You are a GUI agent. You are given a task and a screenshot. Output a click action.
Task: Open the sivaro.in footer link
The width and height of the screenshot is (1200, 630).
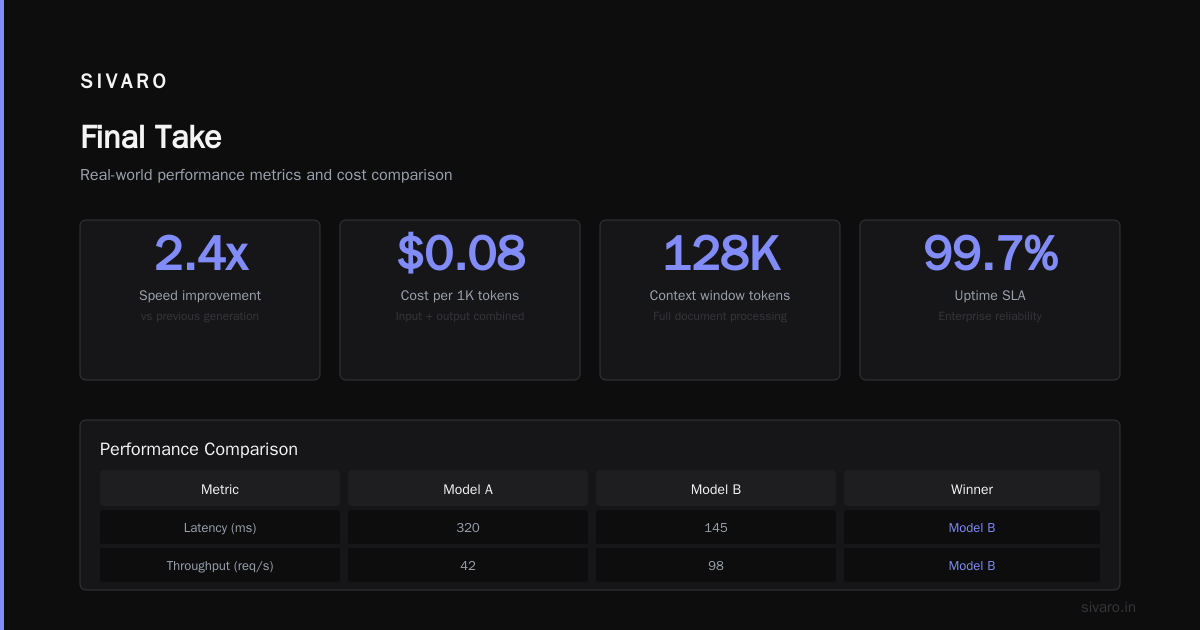[x=1108, y=607]
